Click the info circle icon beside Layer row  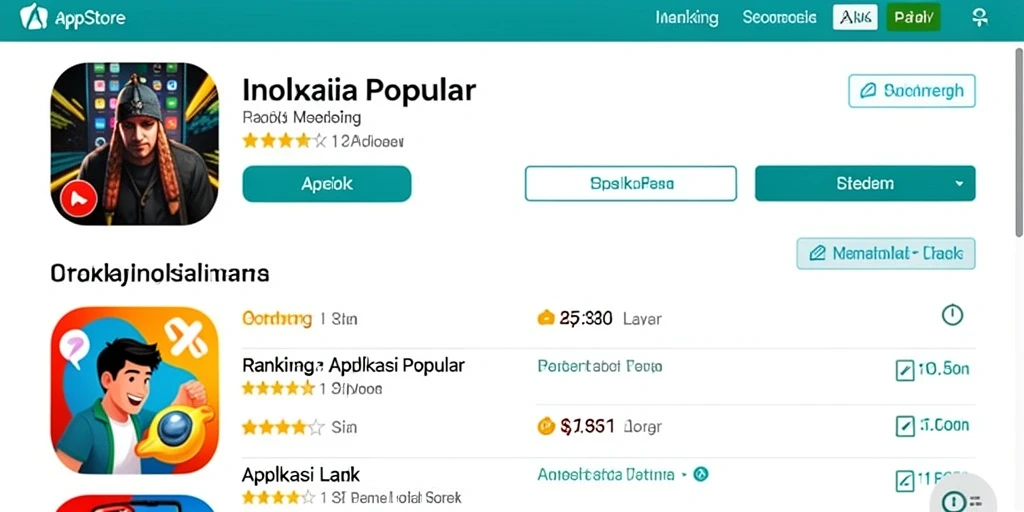pos(952,315)
